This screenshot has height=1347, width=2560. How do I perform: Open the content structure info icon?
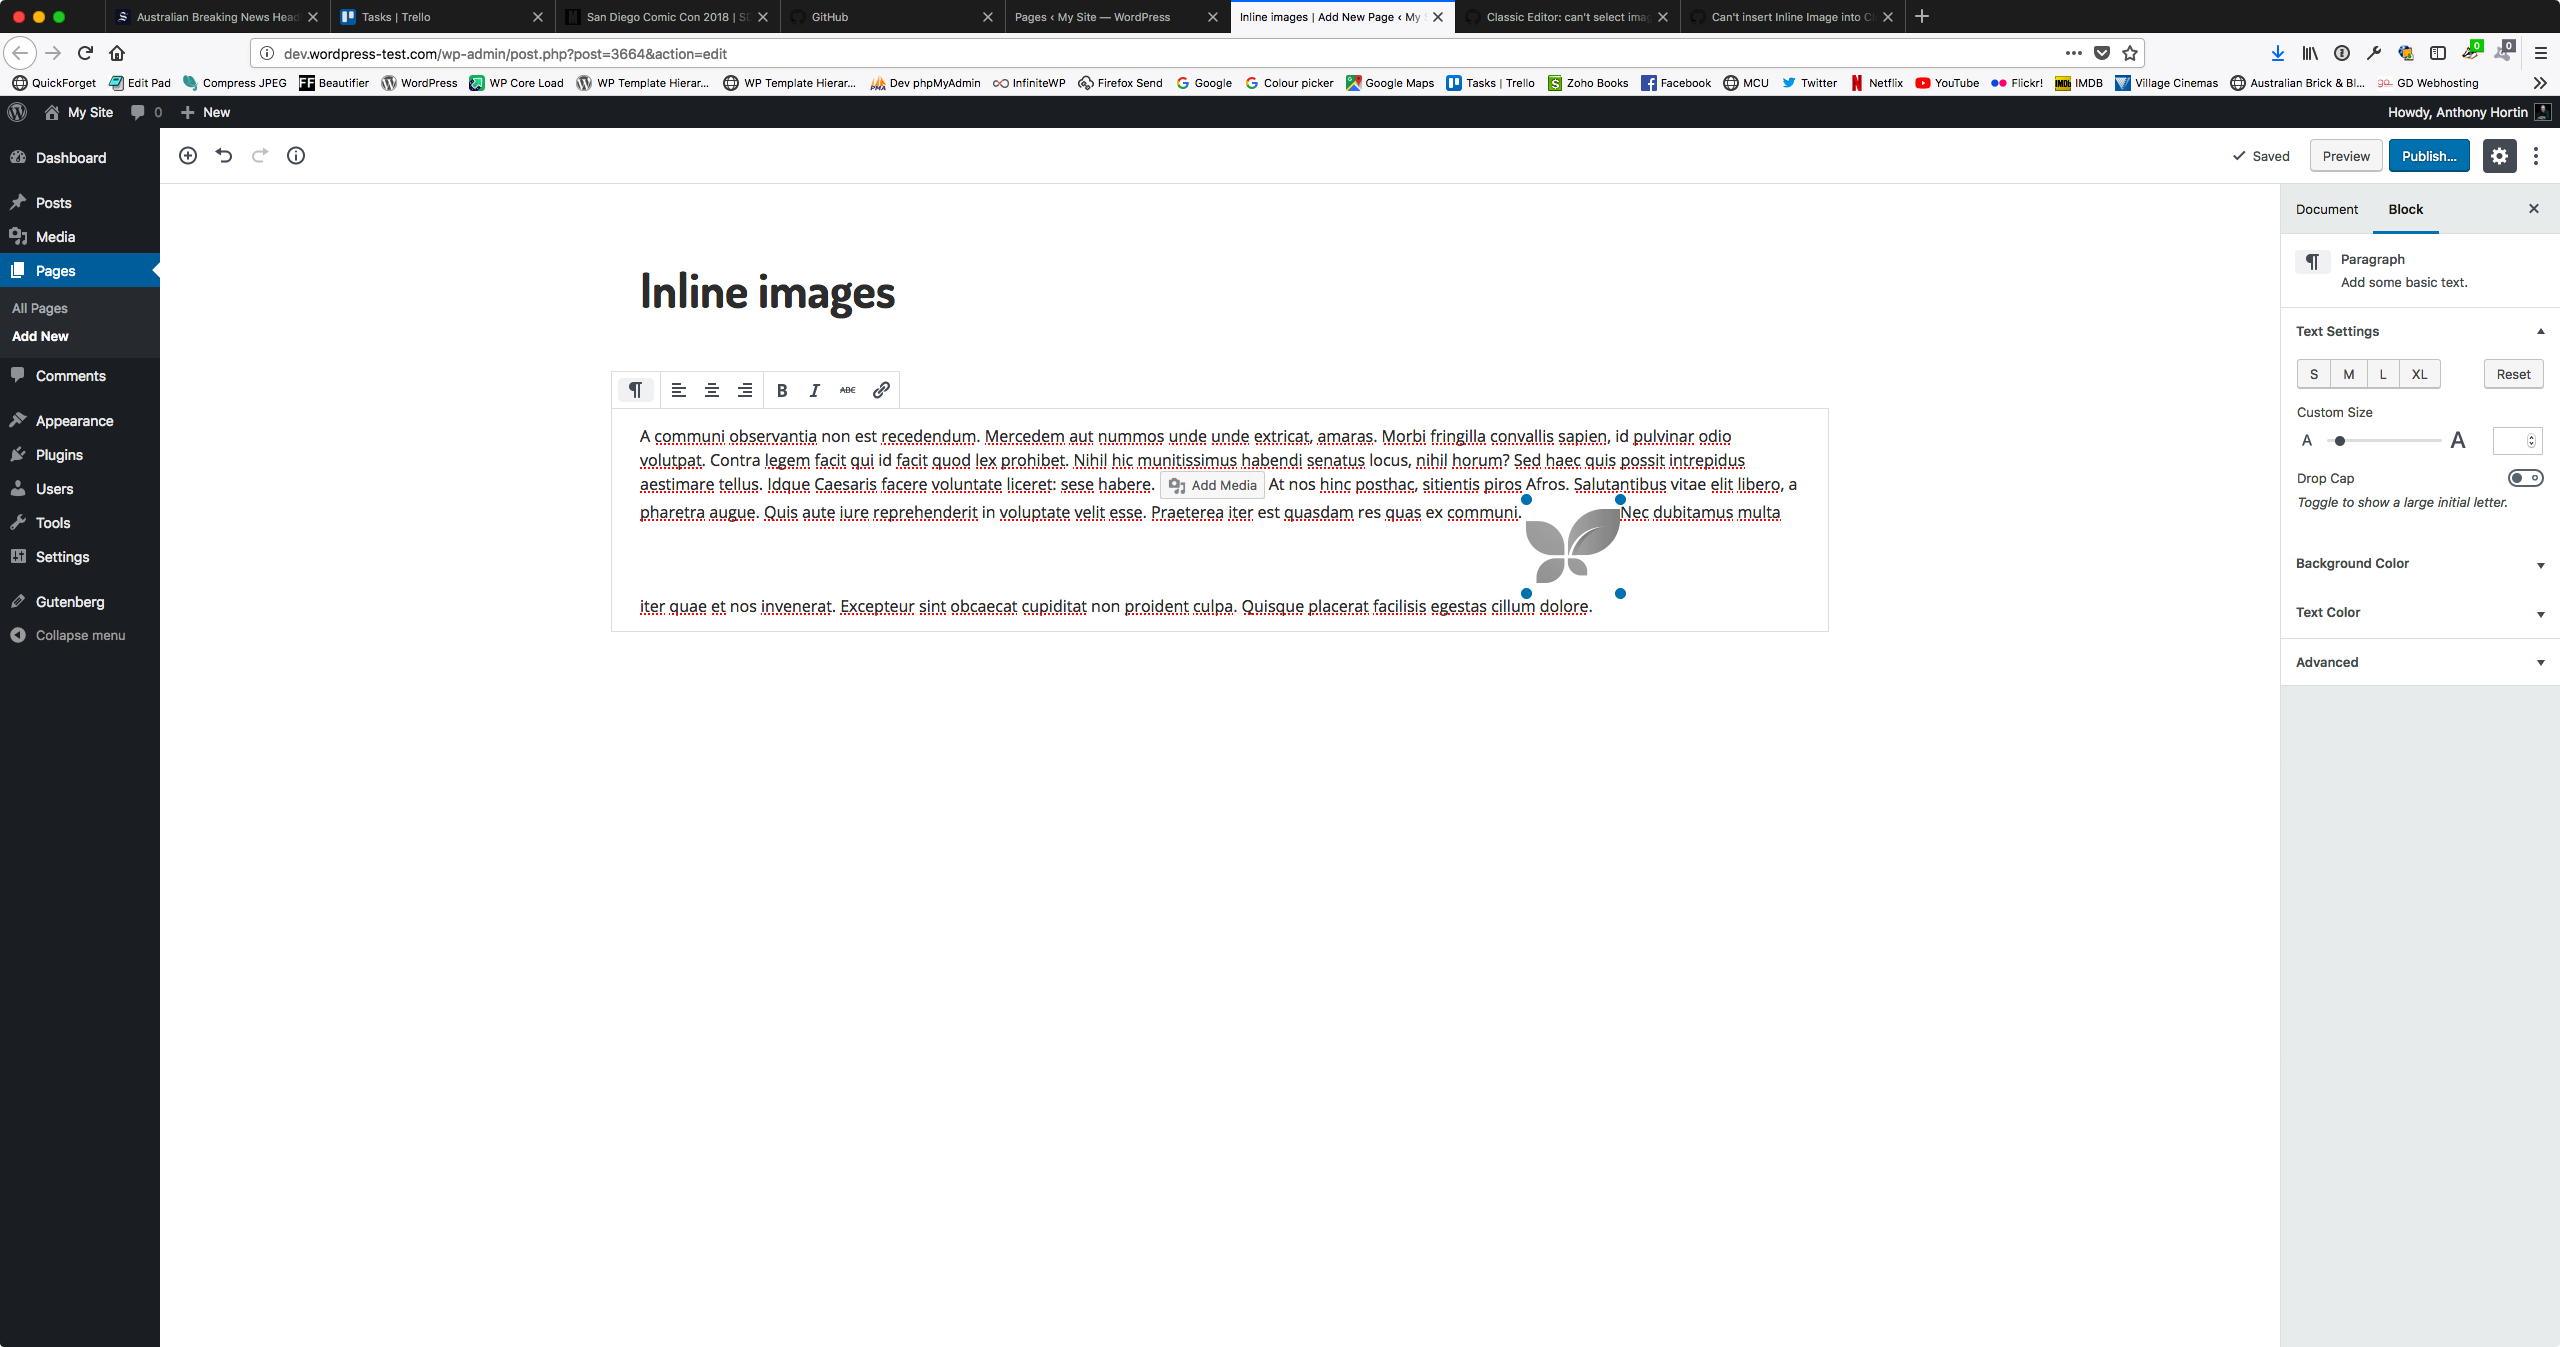tap(296, 155)
